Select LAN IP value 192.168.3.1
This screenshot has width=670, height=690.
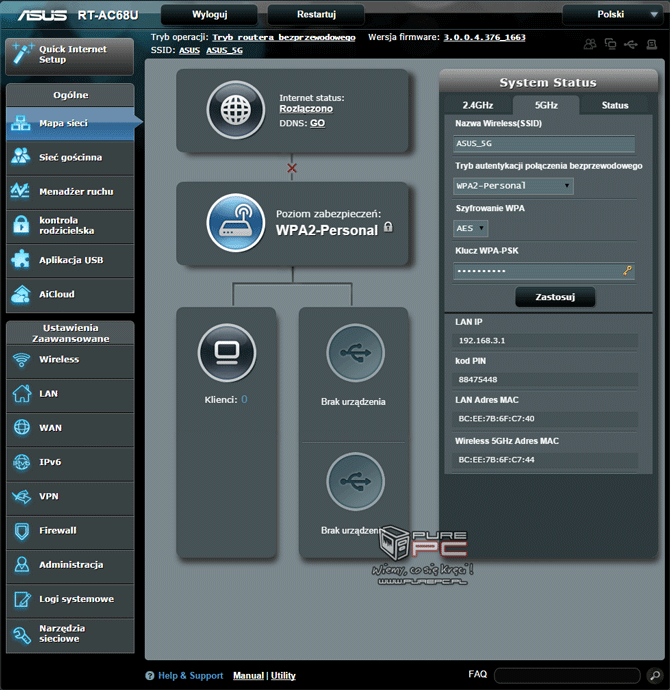(x=482, y=341)
